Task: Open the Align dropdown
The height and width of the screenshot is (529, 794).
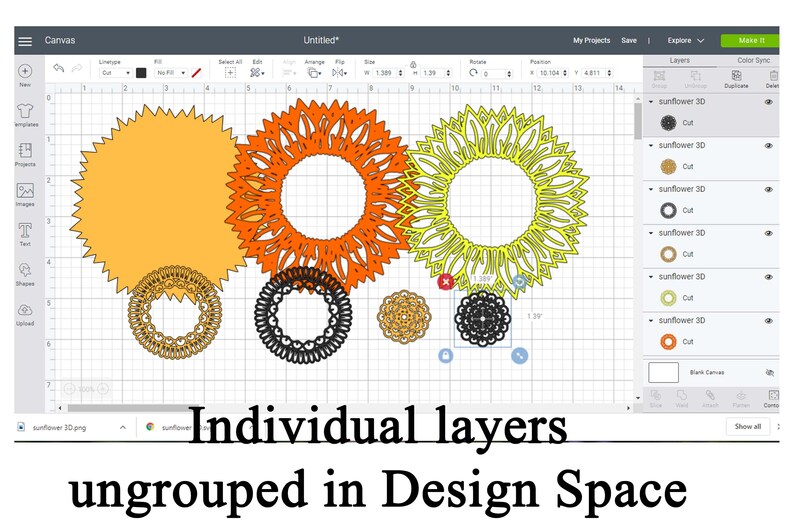Action: [289, 73]
